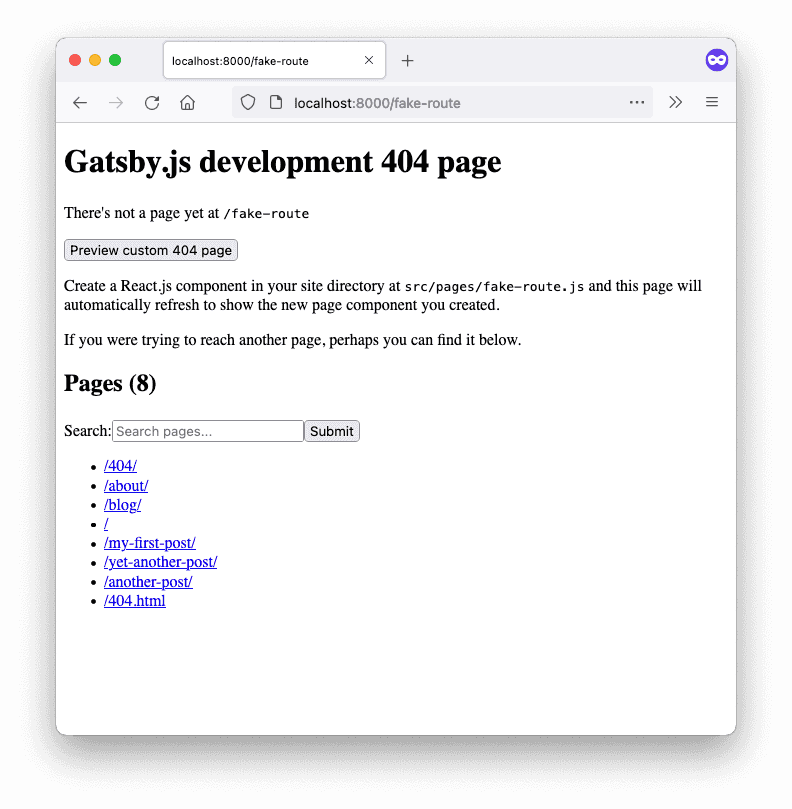
Task: Navigate to the /404.html link
Action: 135,601
